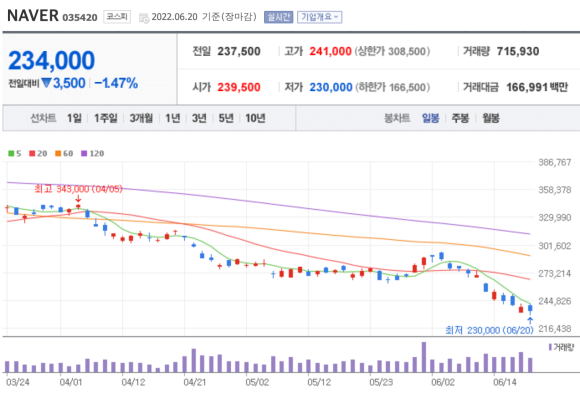Click the red 20-day moving average legend
This screenshot has height=398, width=580.
point(38,154)
